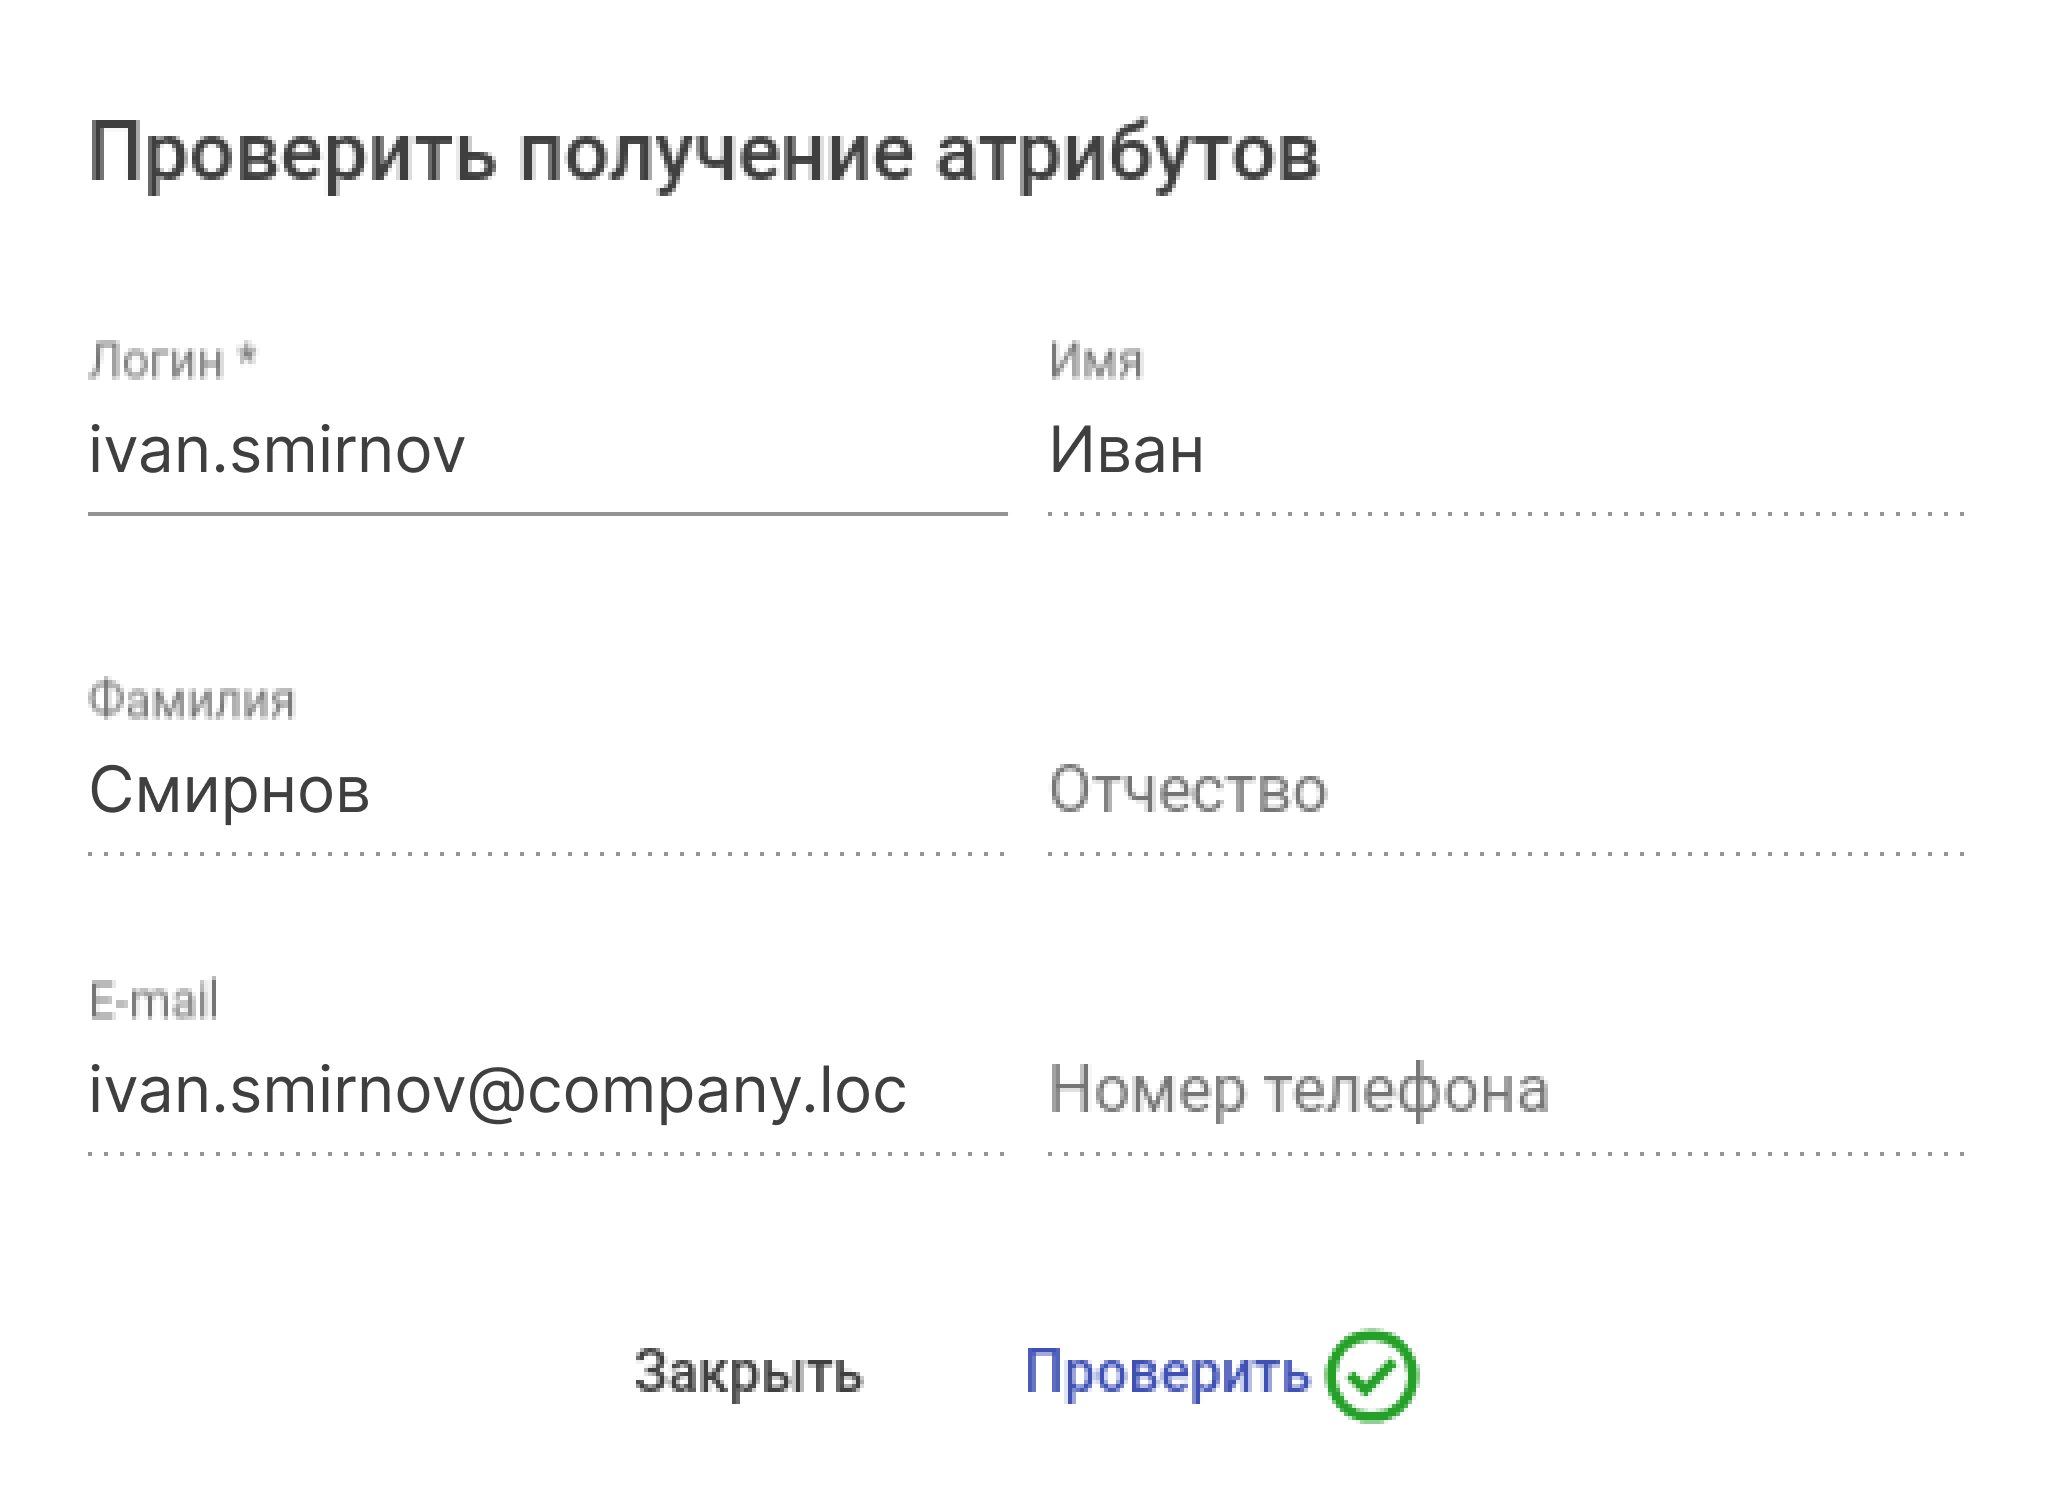Click the dialog title Проверить получение атрибутов

click(x=704, y=154)
